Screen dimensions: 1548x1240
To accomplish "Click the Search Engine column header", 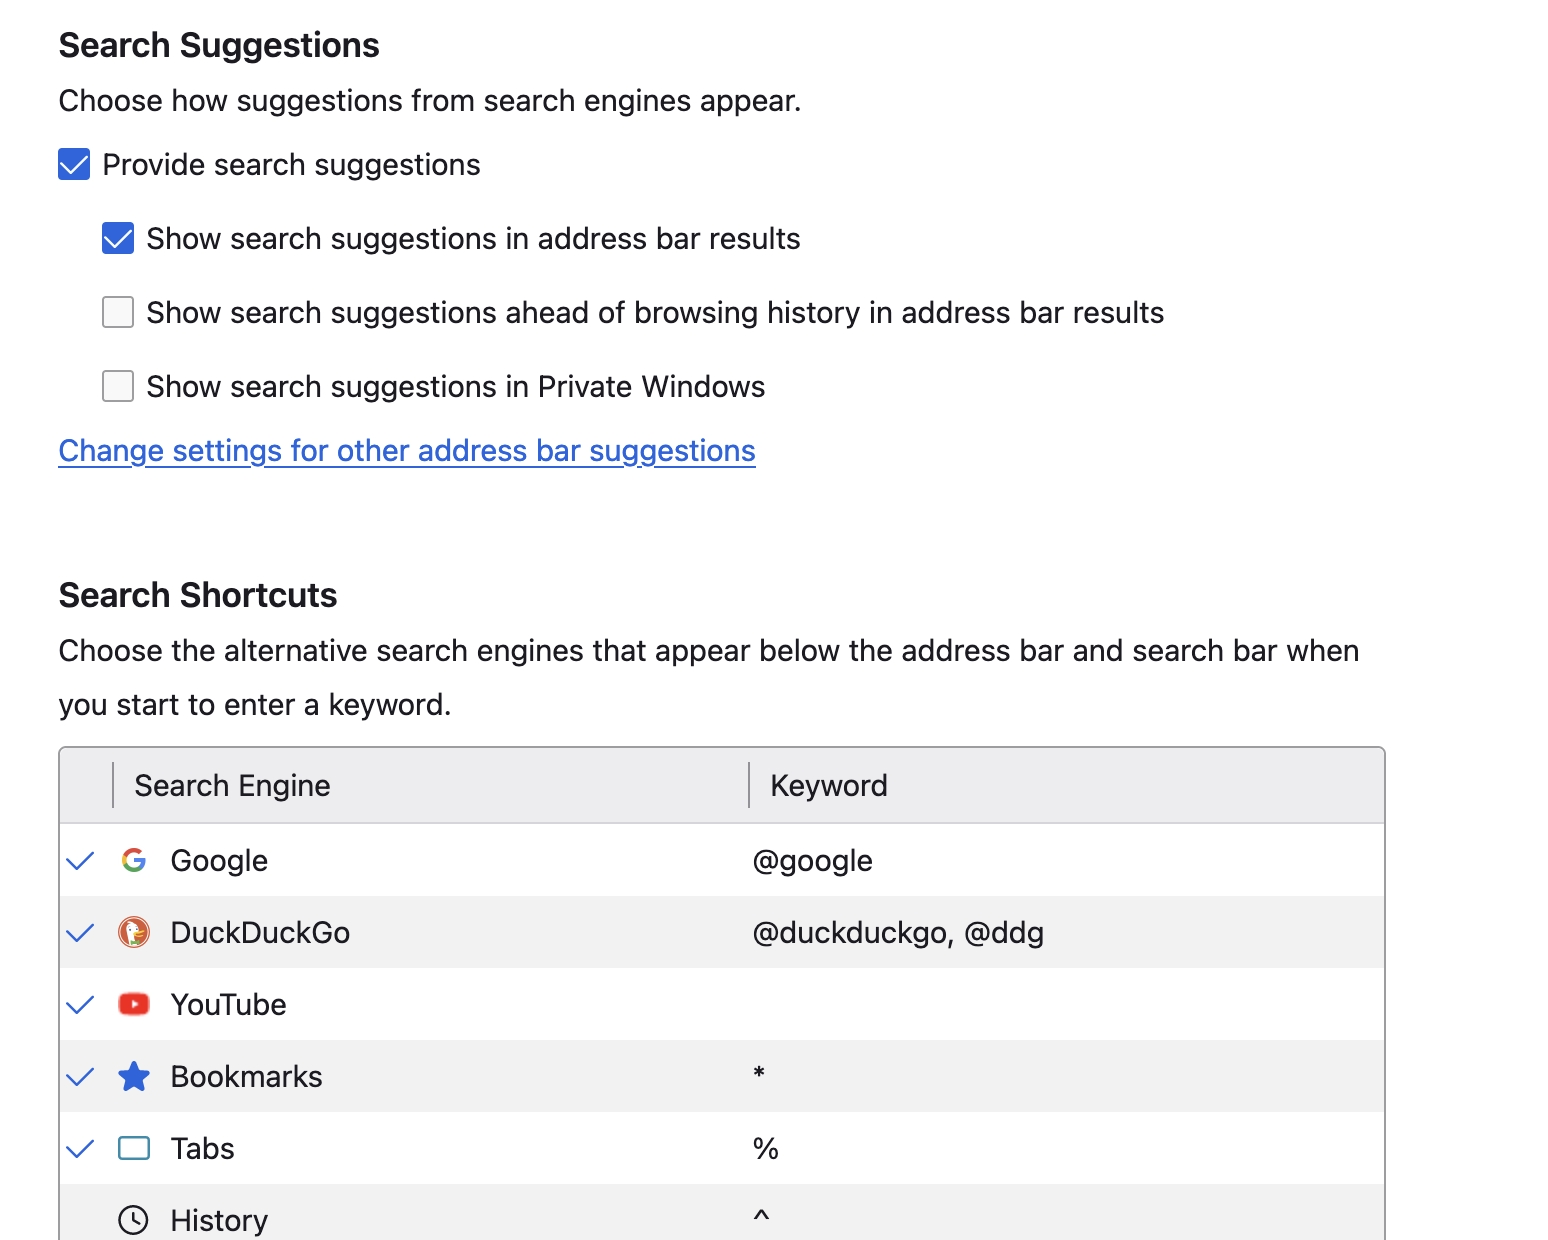I will 232,786.
